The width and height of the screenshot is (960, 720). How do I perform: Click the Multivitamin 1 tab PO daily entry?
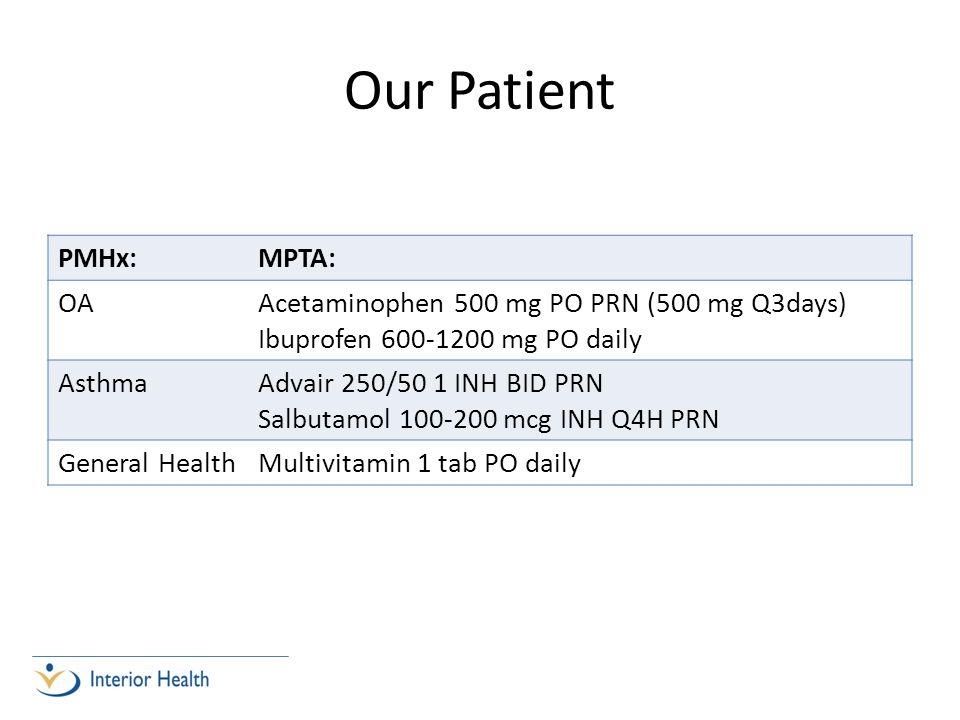click(419, 463)
